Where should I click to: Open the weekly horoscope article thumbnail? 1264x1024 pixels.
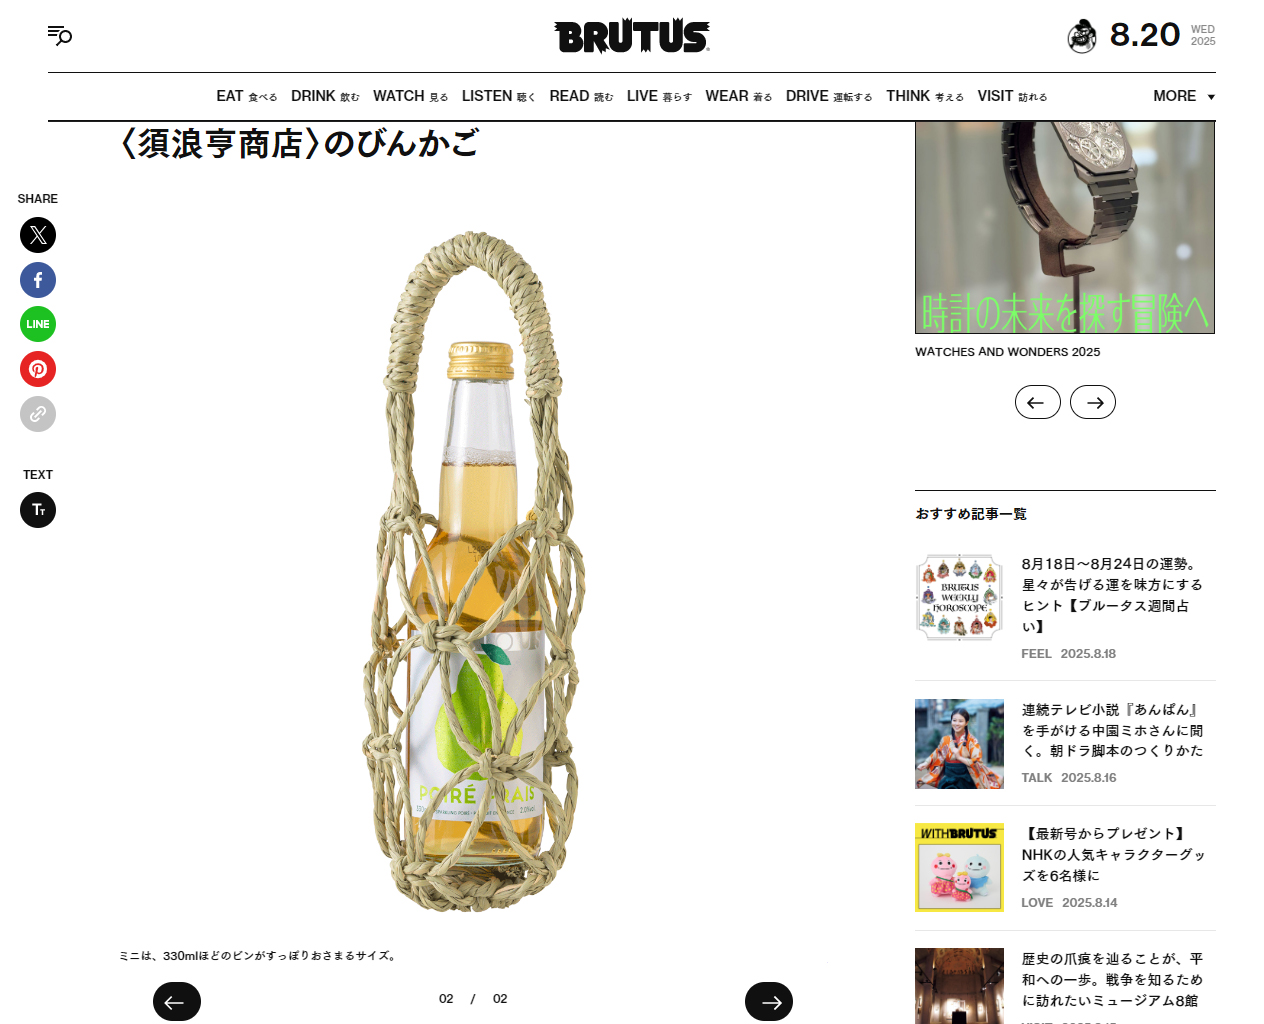click(x=959, y=598)
